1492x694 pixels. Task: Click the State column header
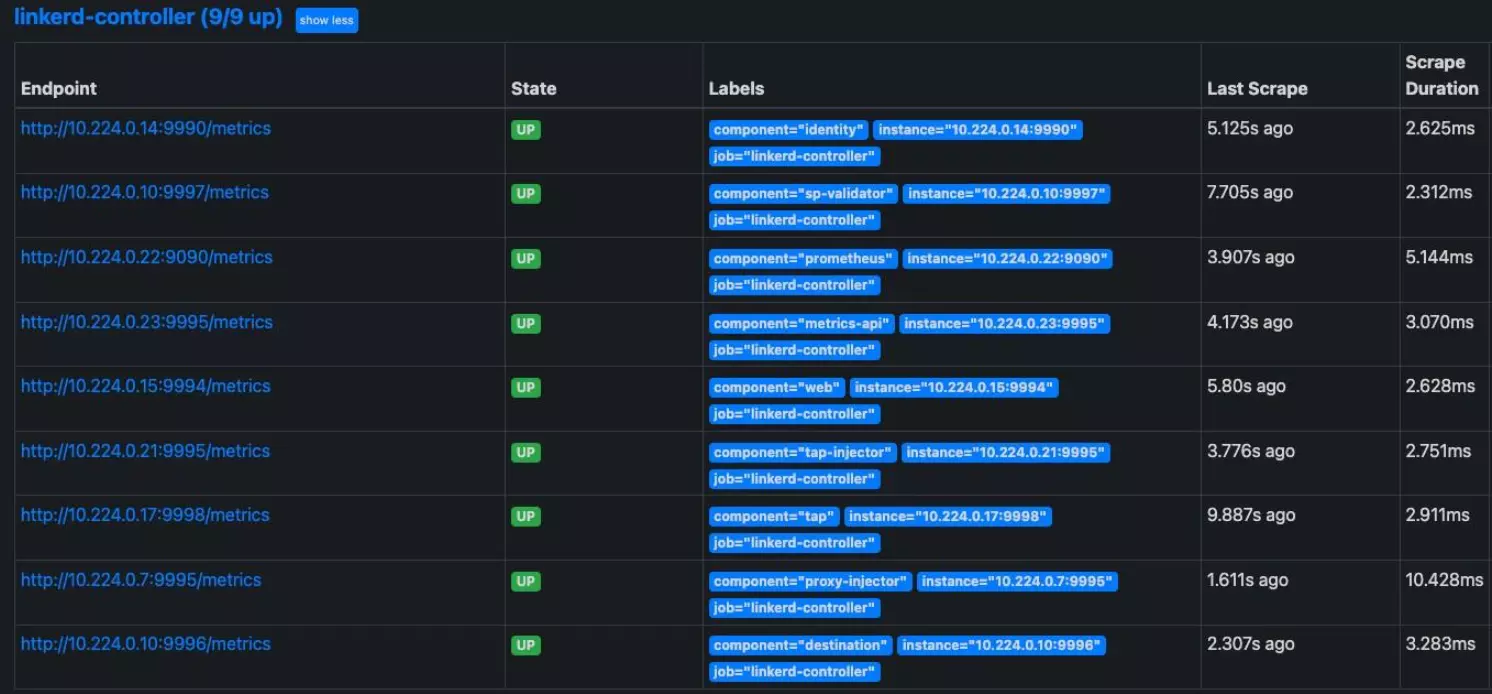(533, 88)
